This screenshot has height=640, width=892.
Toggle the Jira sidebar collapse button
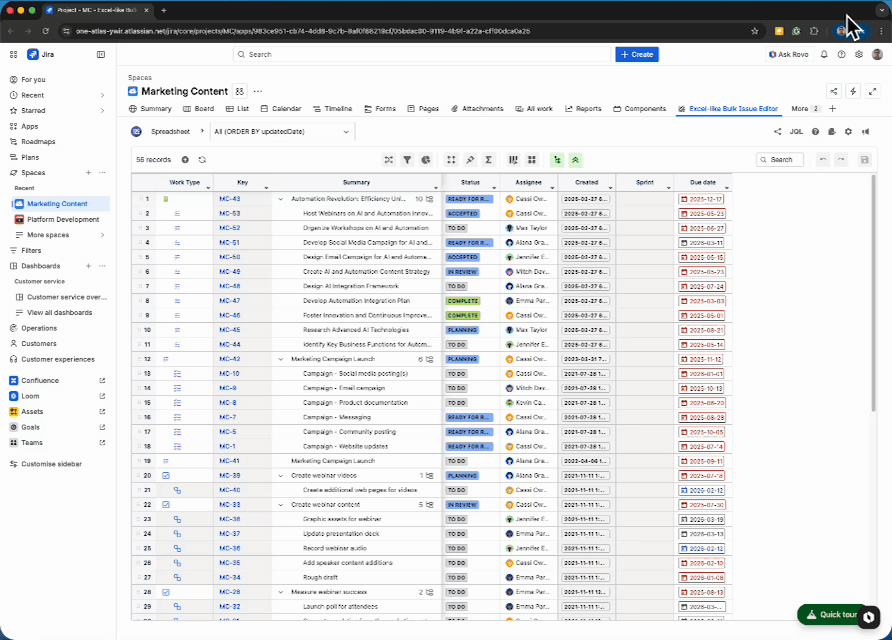tap(100, 54)
